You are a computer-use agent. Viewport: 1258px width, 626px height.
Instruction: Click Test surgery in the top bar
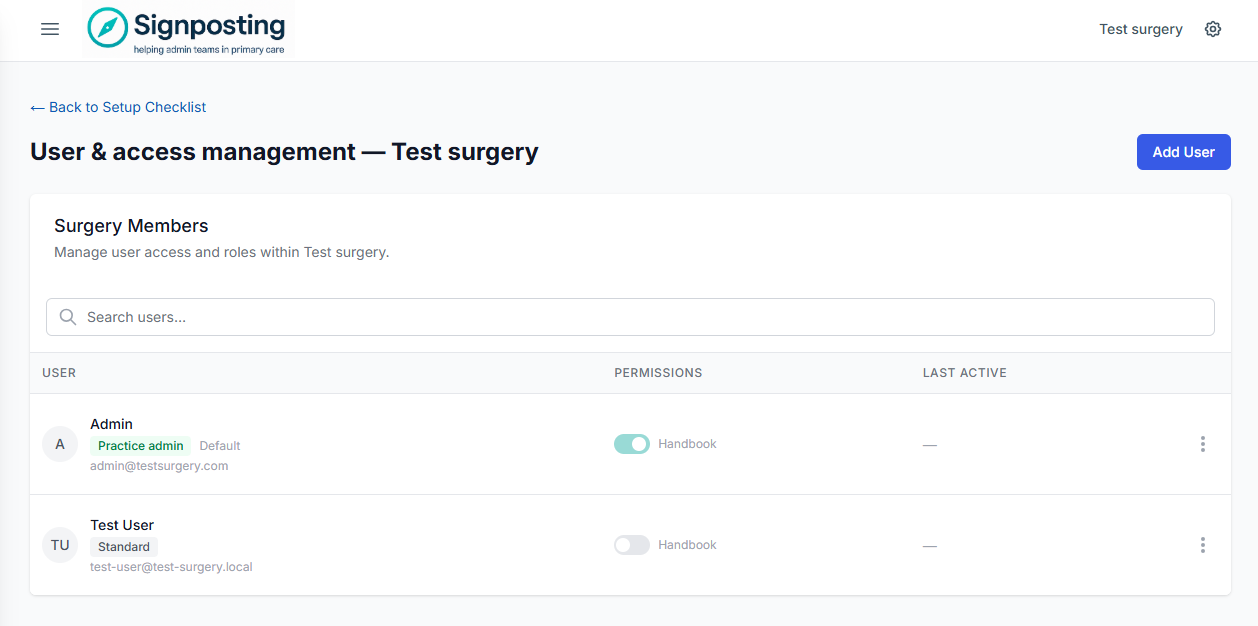(x=1140, y=29)
